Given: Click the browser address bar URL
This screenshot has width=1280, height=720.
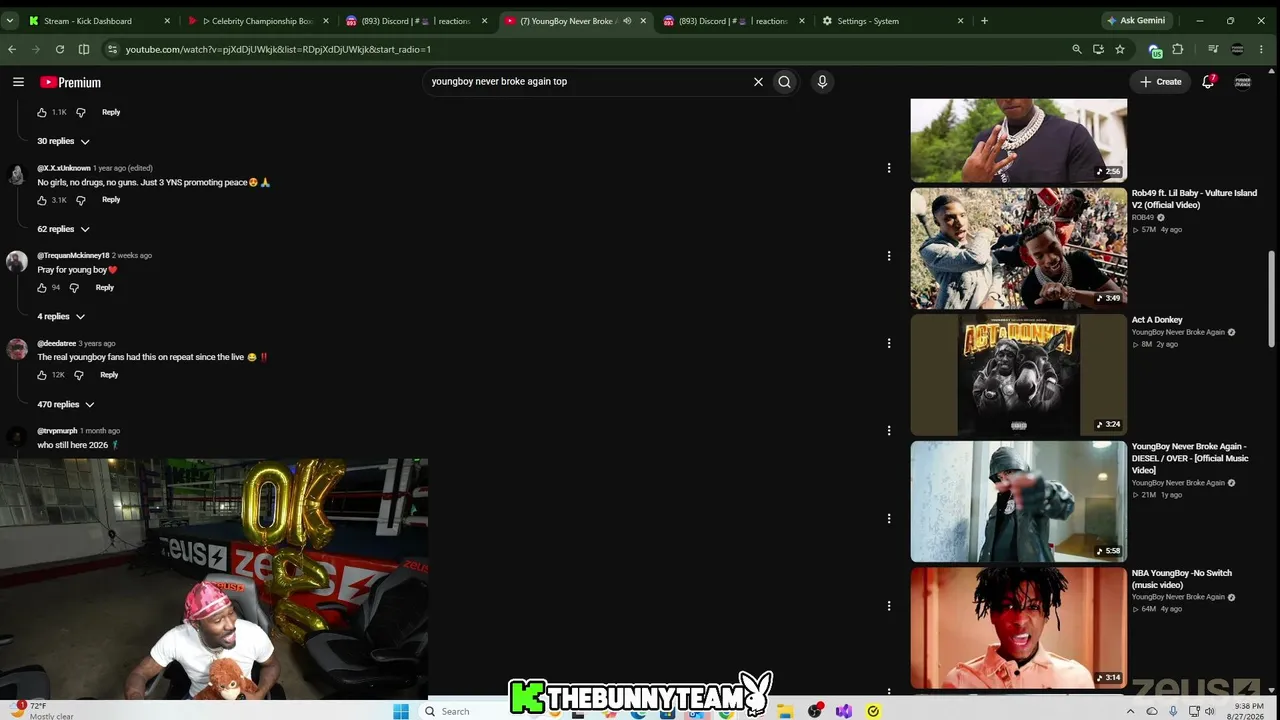Looking at the screenshot, I should (x=278, y=49).
